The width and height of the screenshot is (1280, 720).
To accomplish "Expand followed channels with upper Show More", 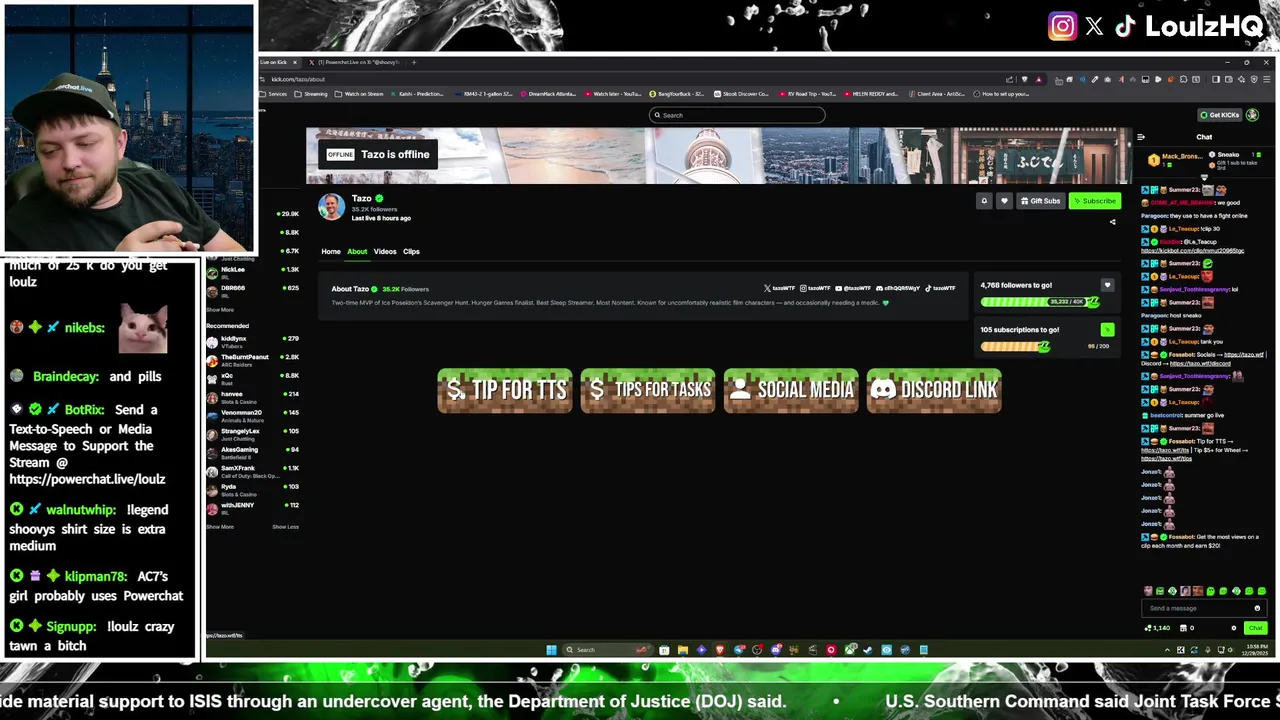I will pos(220,310).
